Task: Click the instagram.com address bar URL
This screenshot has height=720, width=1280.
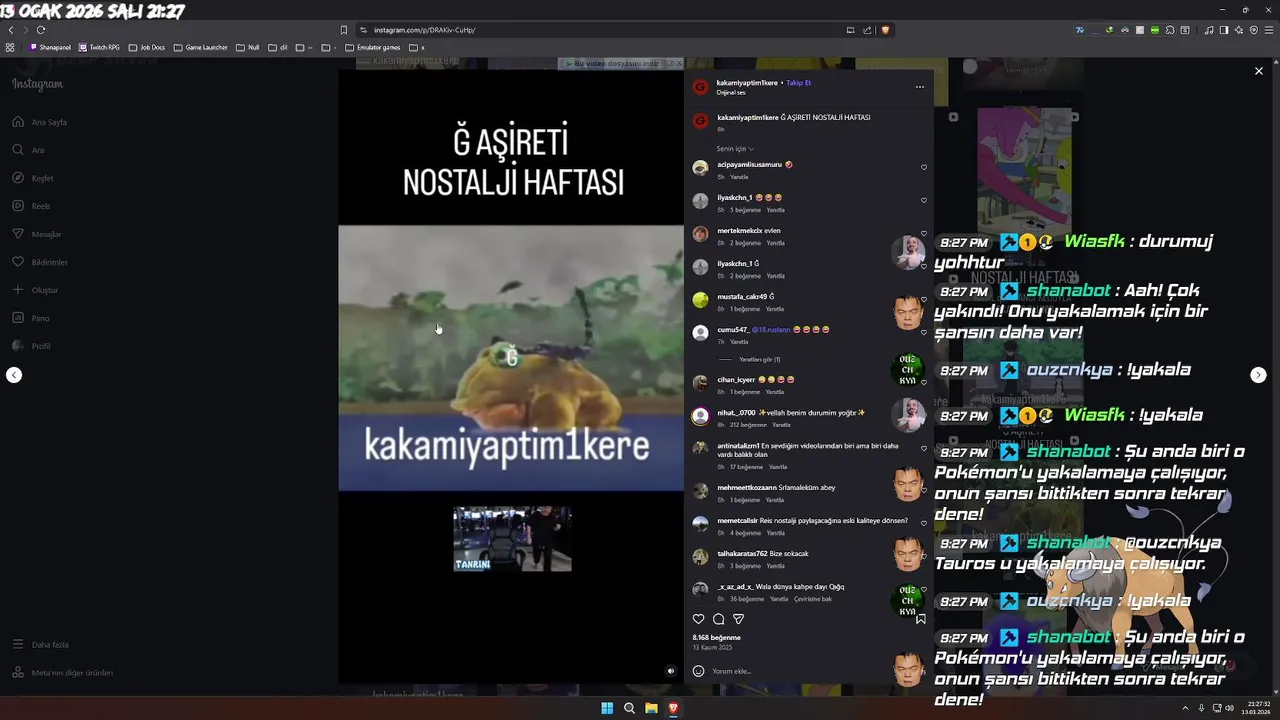Action: 424,30
